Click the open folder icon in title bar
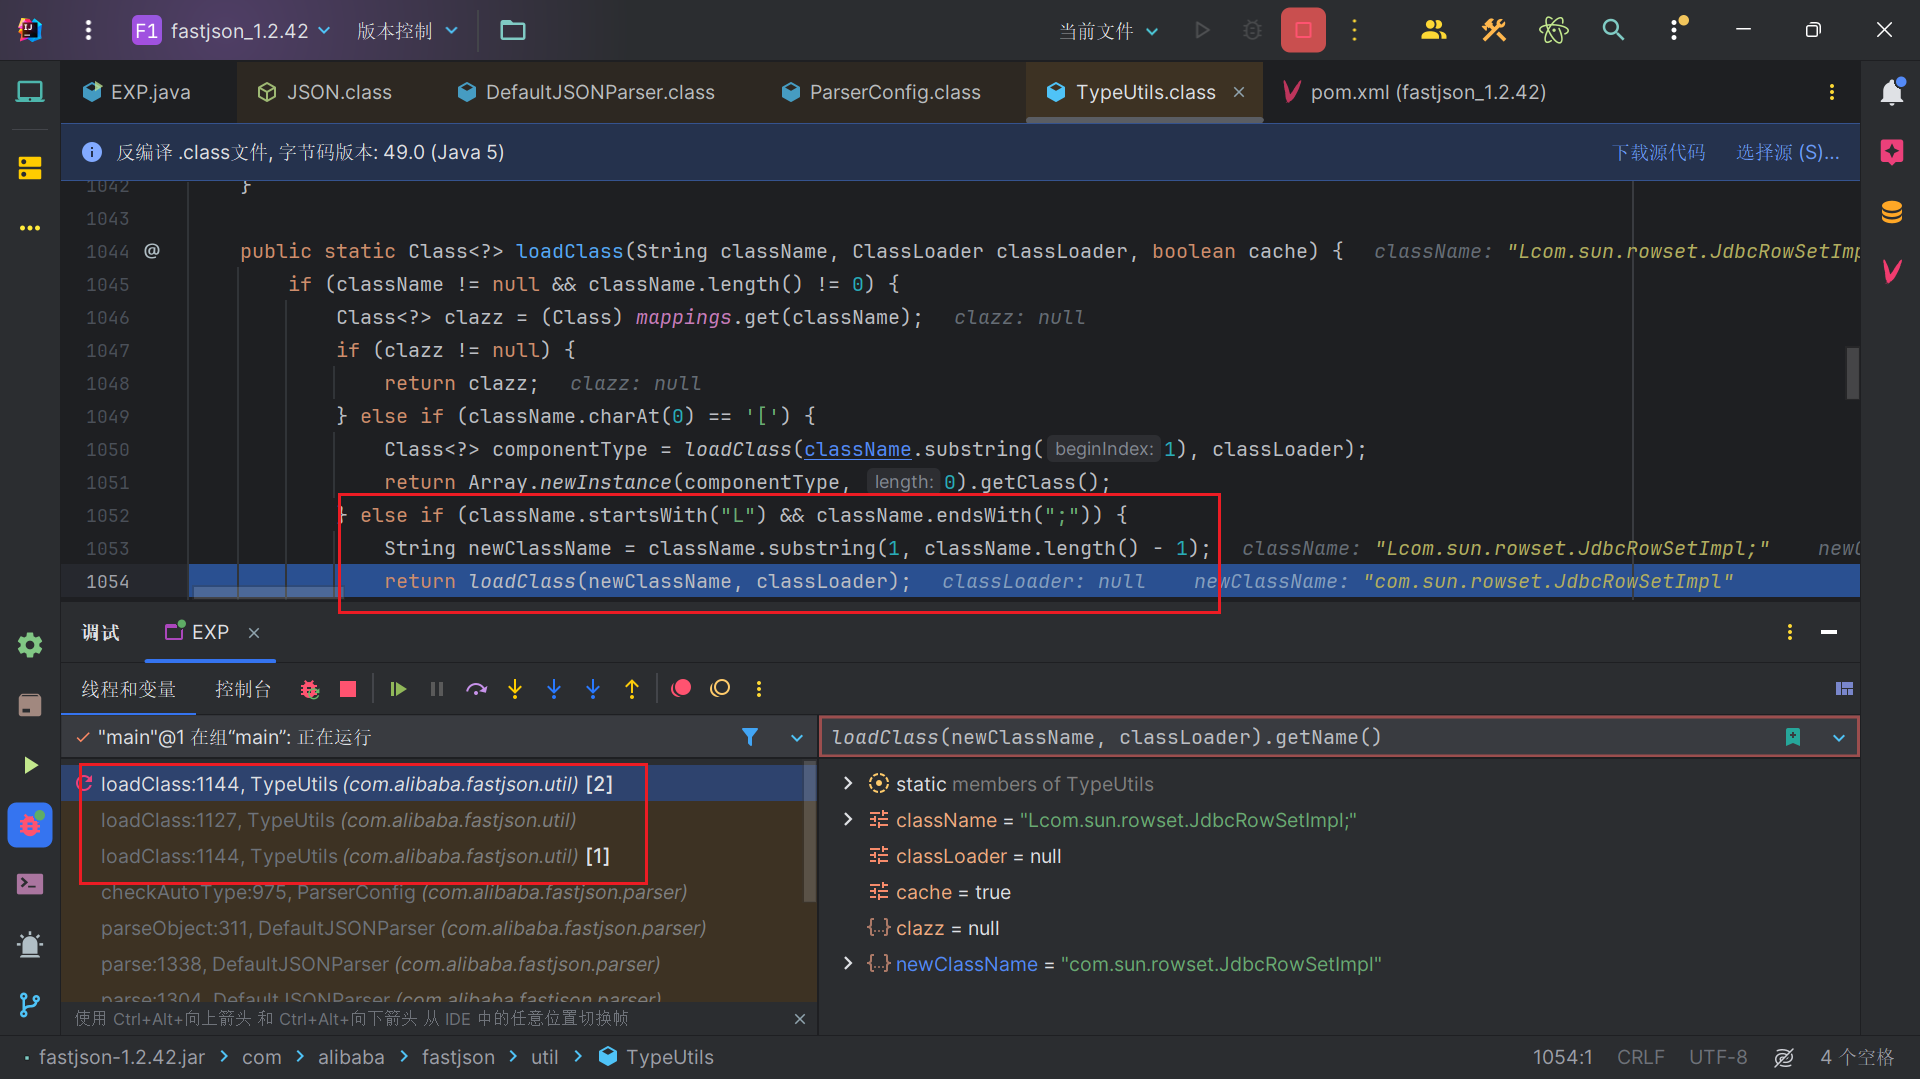The image size is (1920, 1079). tap(513, 30)
